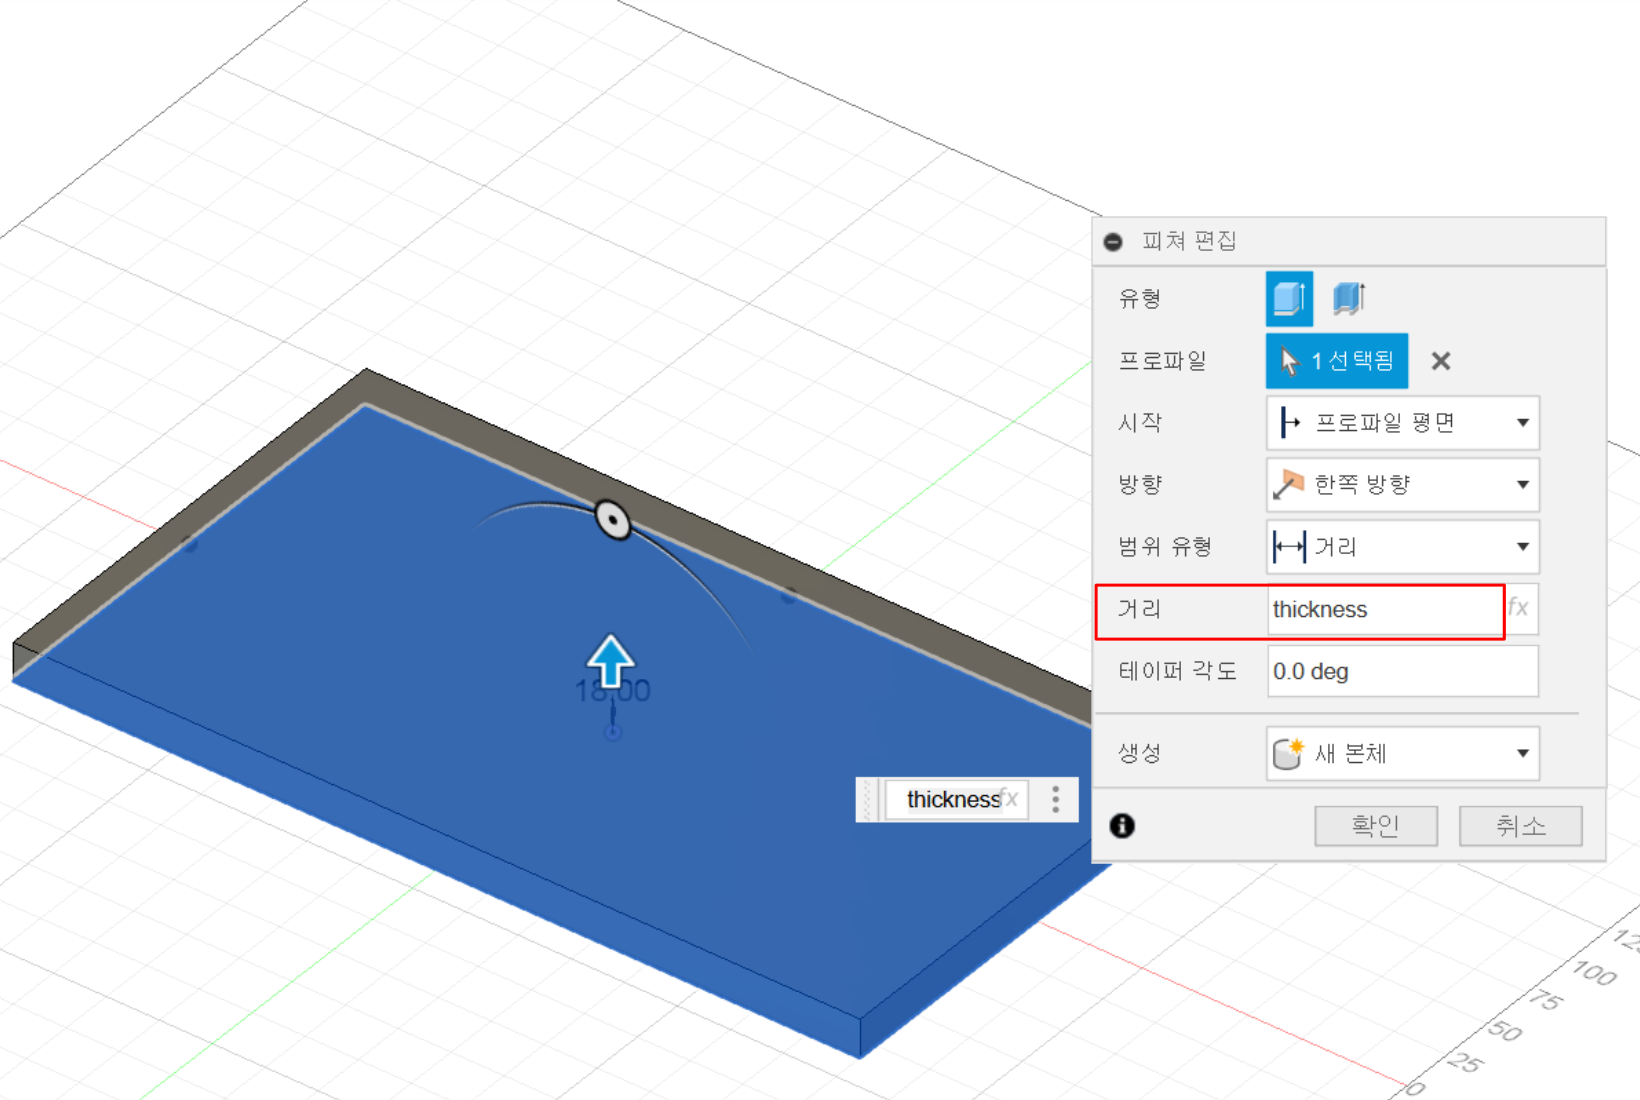Open the three-dot menu beside the floating input
This screenshot has width=1640, height=1100.
click(1056, 798)
